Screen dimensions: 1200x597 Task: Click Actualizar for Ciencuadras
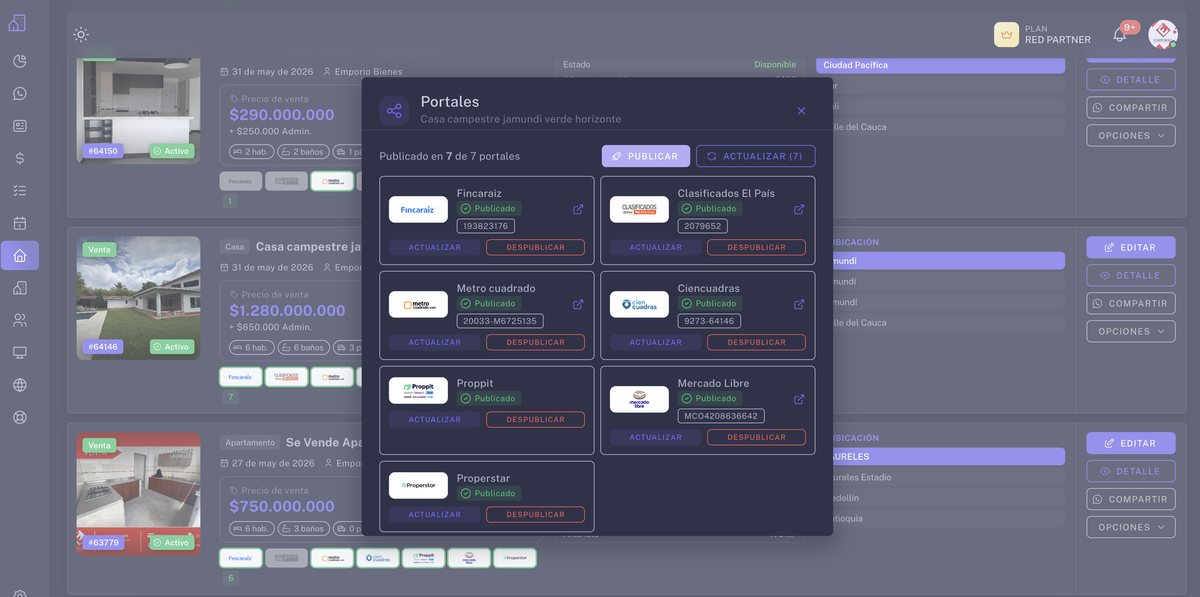click(x=656, y=342)
